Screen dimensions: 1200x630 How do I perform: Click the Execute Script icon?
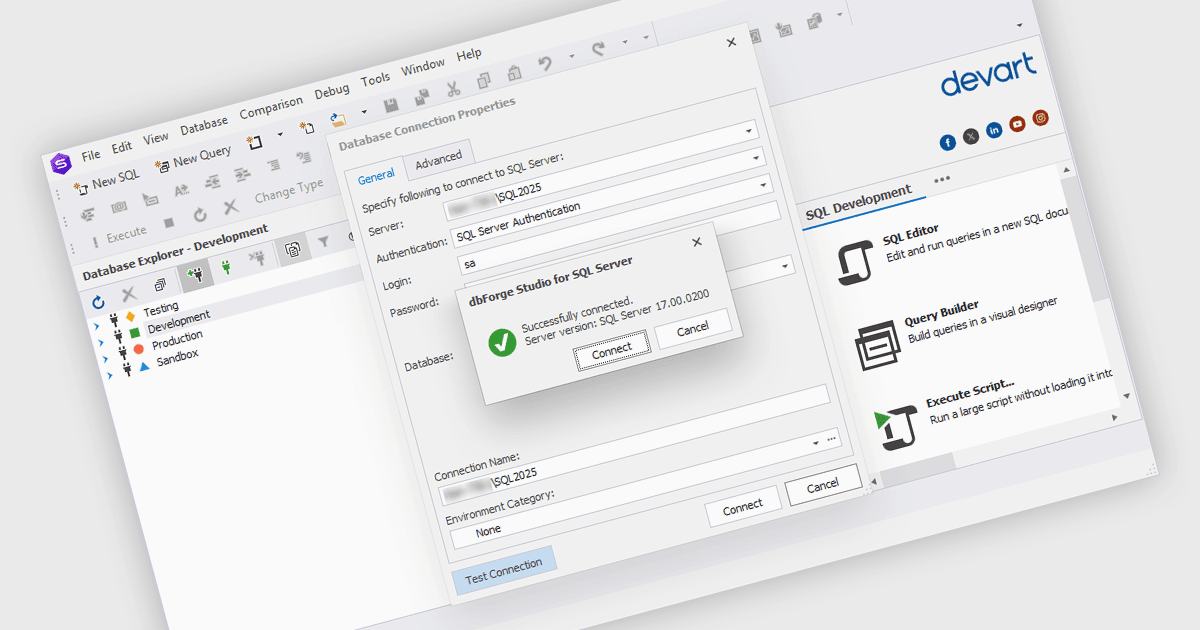(x=895, y=425)
